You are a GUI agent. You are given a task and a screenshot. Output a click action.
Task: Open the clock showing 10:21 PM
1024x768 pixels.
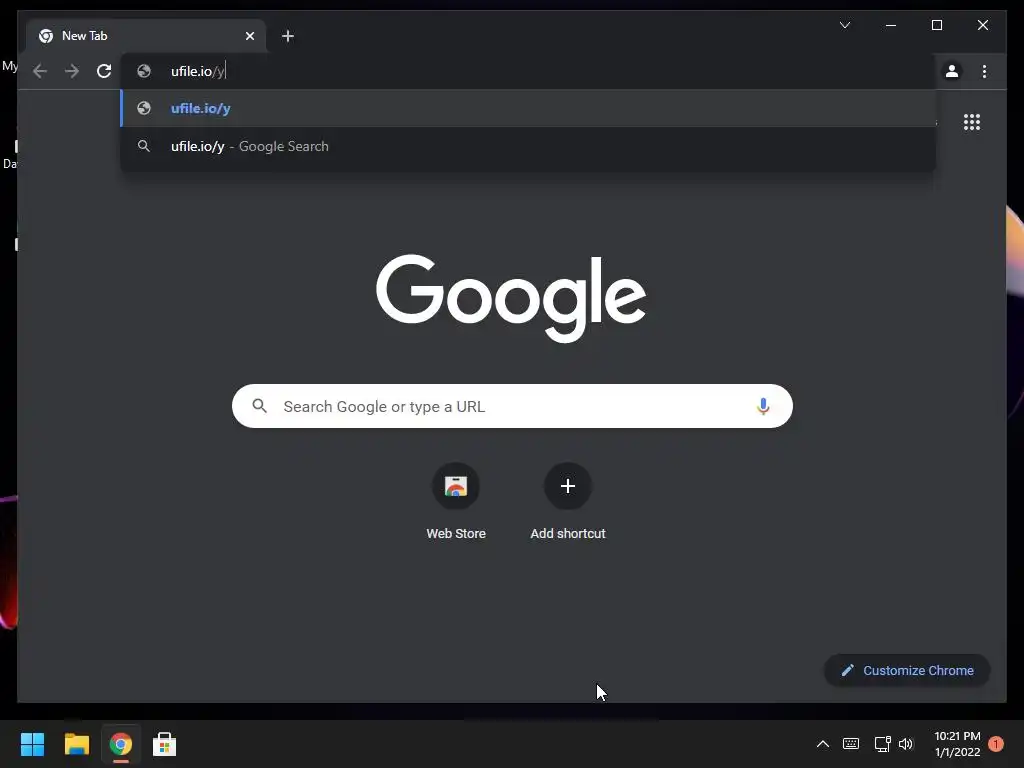point(957,744)
